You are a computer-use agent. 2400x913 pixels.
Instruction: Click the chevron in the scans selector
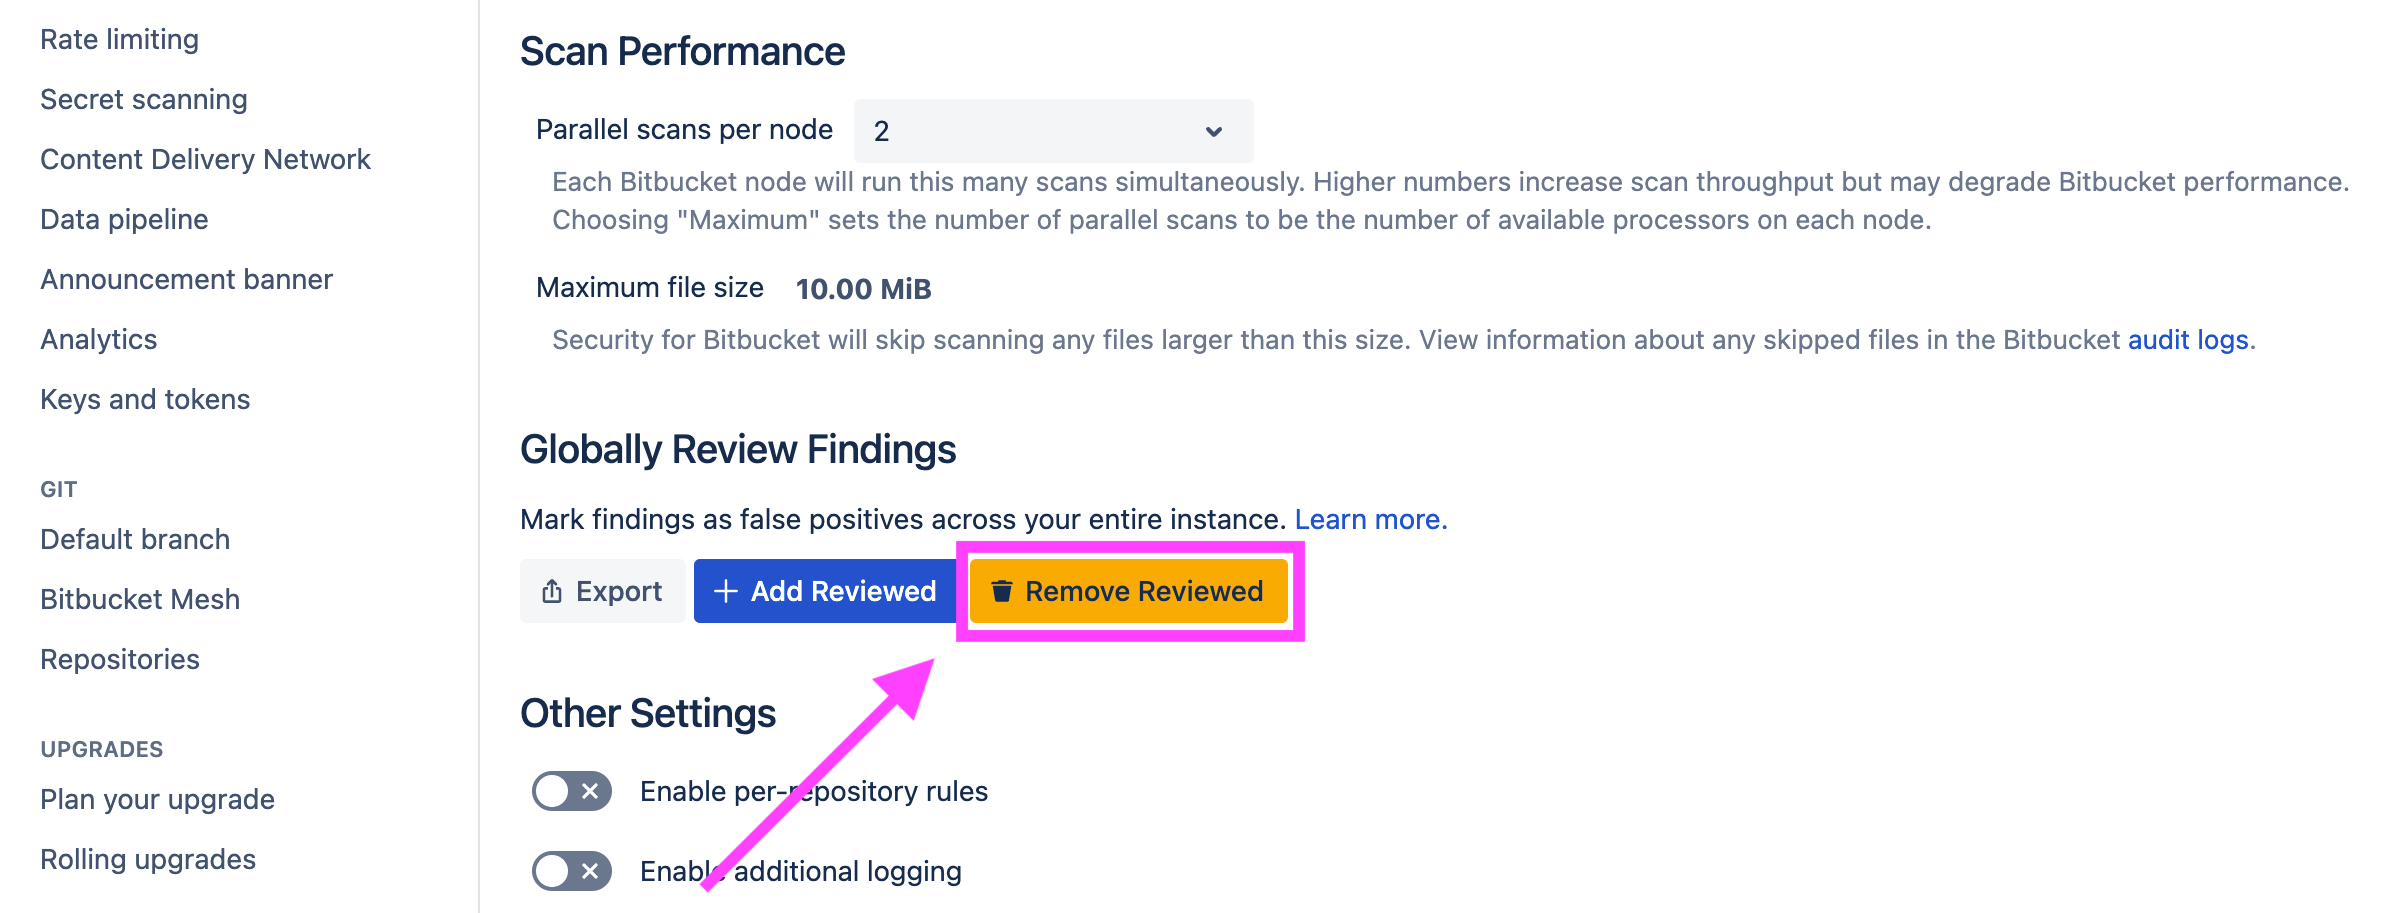point(1214,130)
